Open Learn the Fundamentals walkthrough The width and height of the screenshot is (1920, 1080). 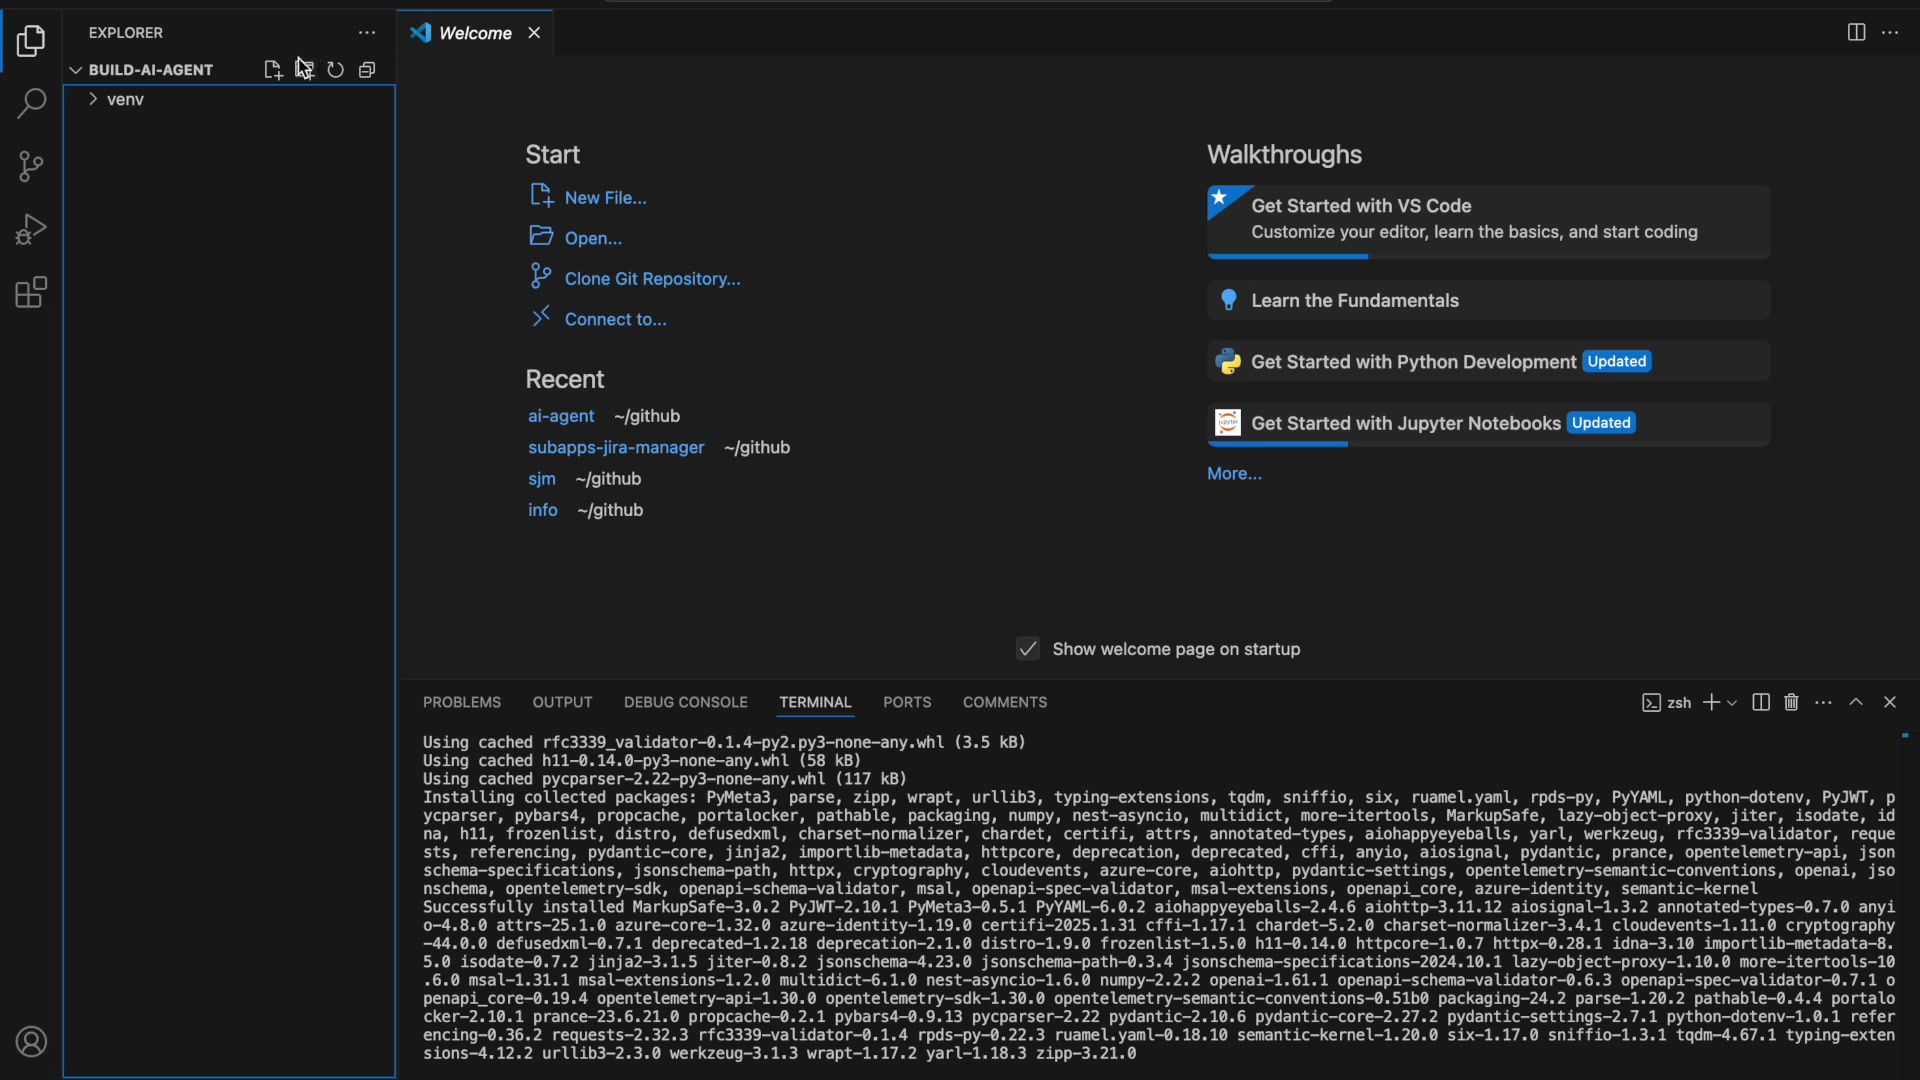[1489, 301]
